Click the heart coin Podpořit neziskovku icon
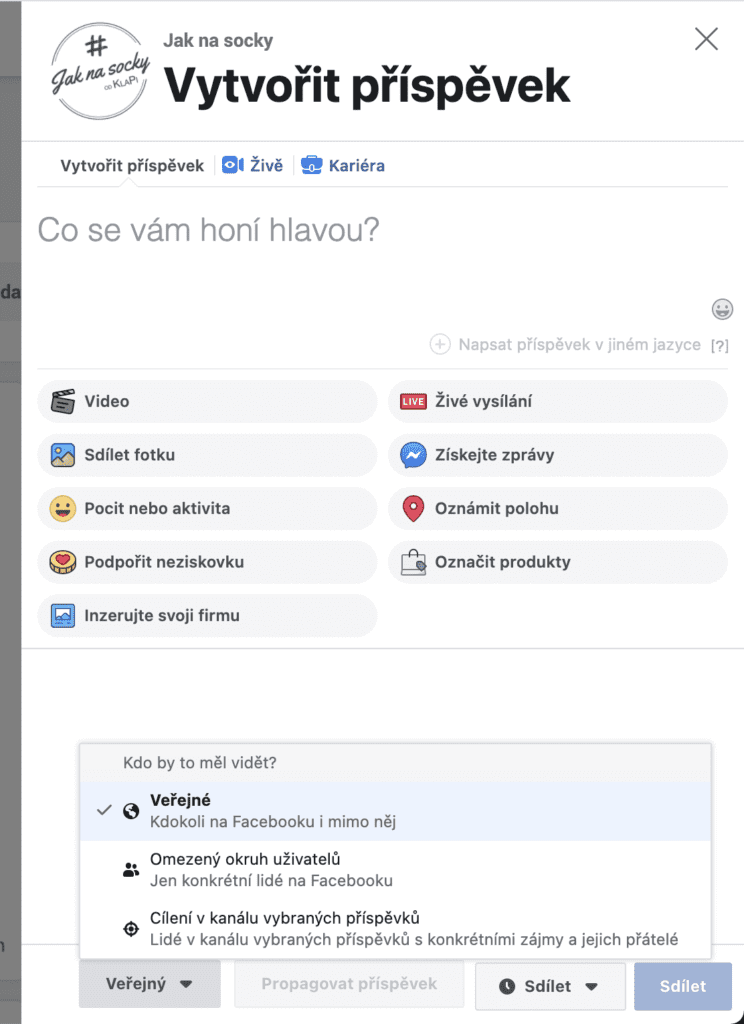 pos(63,563)
